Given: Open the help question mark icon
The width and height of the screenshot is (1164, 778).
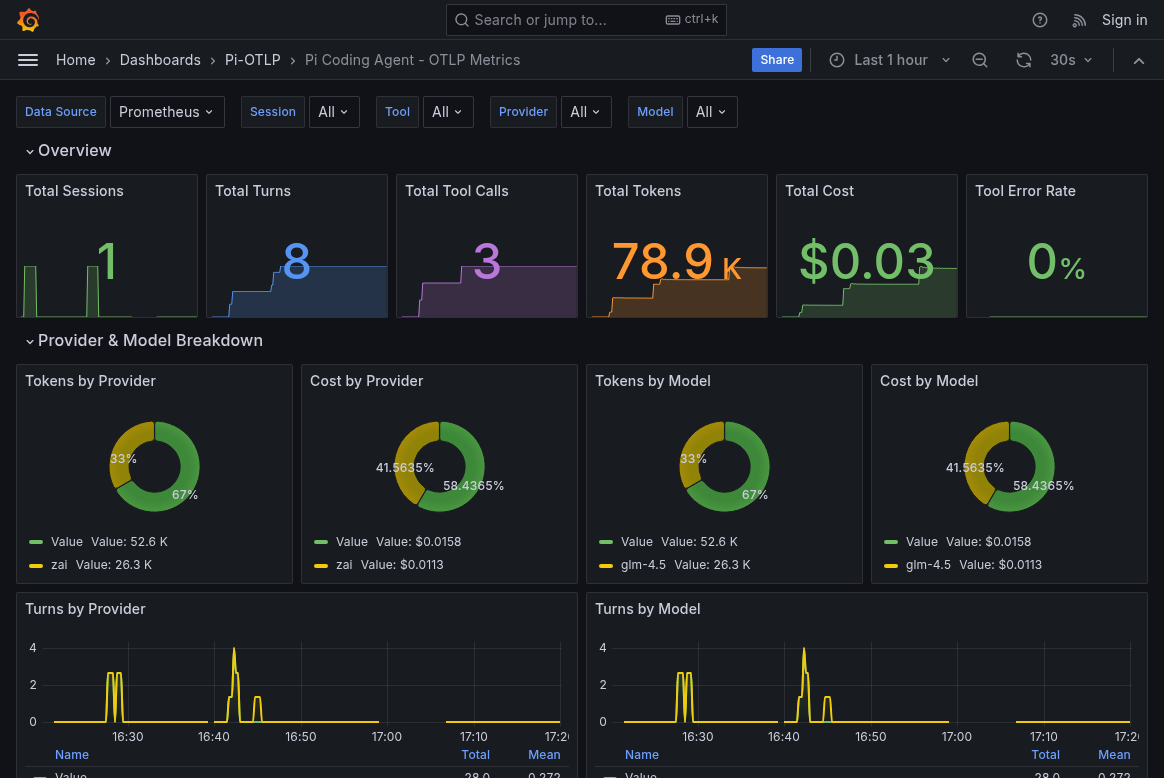Looking at the screenshot, I should [x=1039, y=20].
